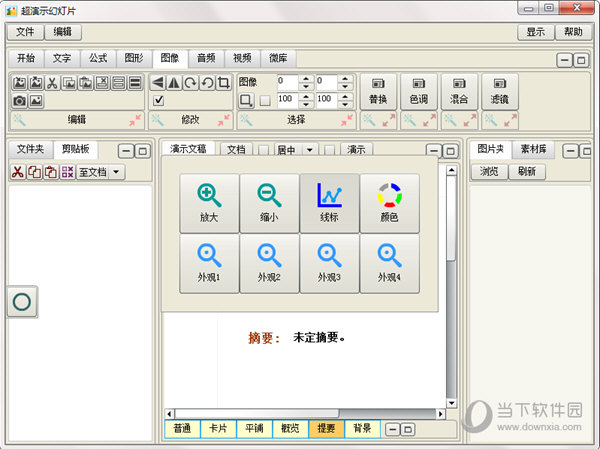Image resolution: width=600 pixels, height=449 pixels.
Task: Click the camera capture icon
Action: 20,101
